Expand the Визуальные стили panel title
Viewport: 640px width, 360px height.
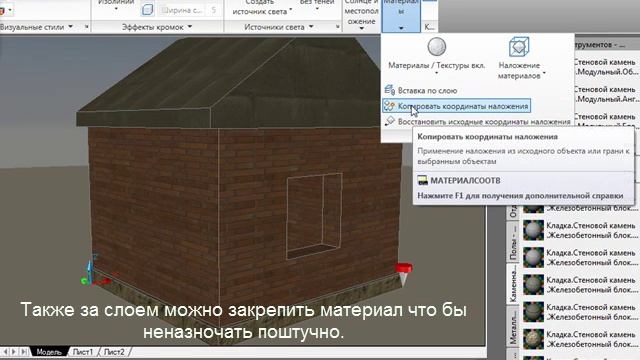pos(36,27)
